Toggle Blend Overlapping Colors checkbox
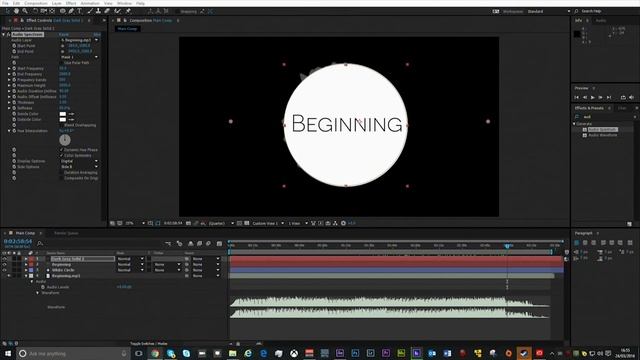The width and height of the screenshot is (640, 360). [x=62, y=125]
